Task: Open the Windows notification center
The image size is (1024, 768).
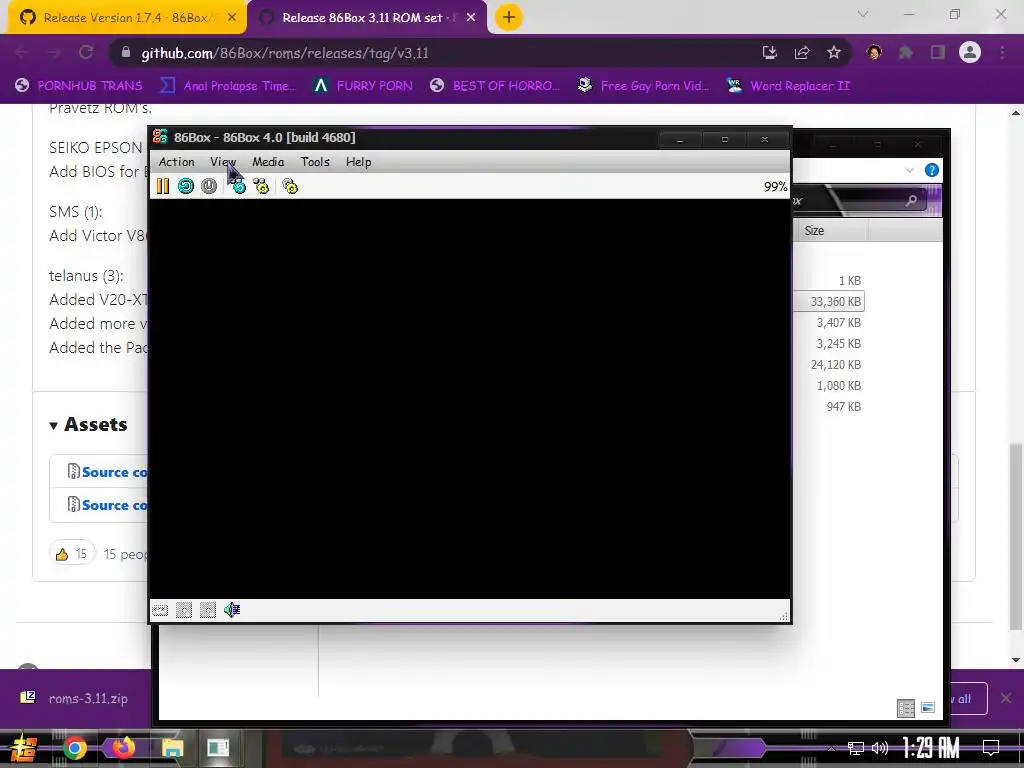Action: coord(991,748)
